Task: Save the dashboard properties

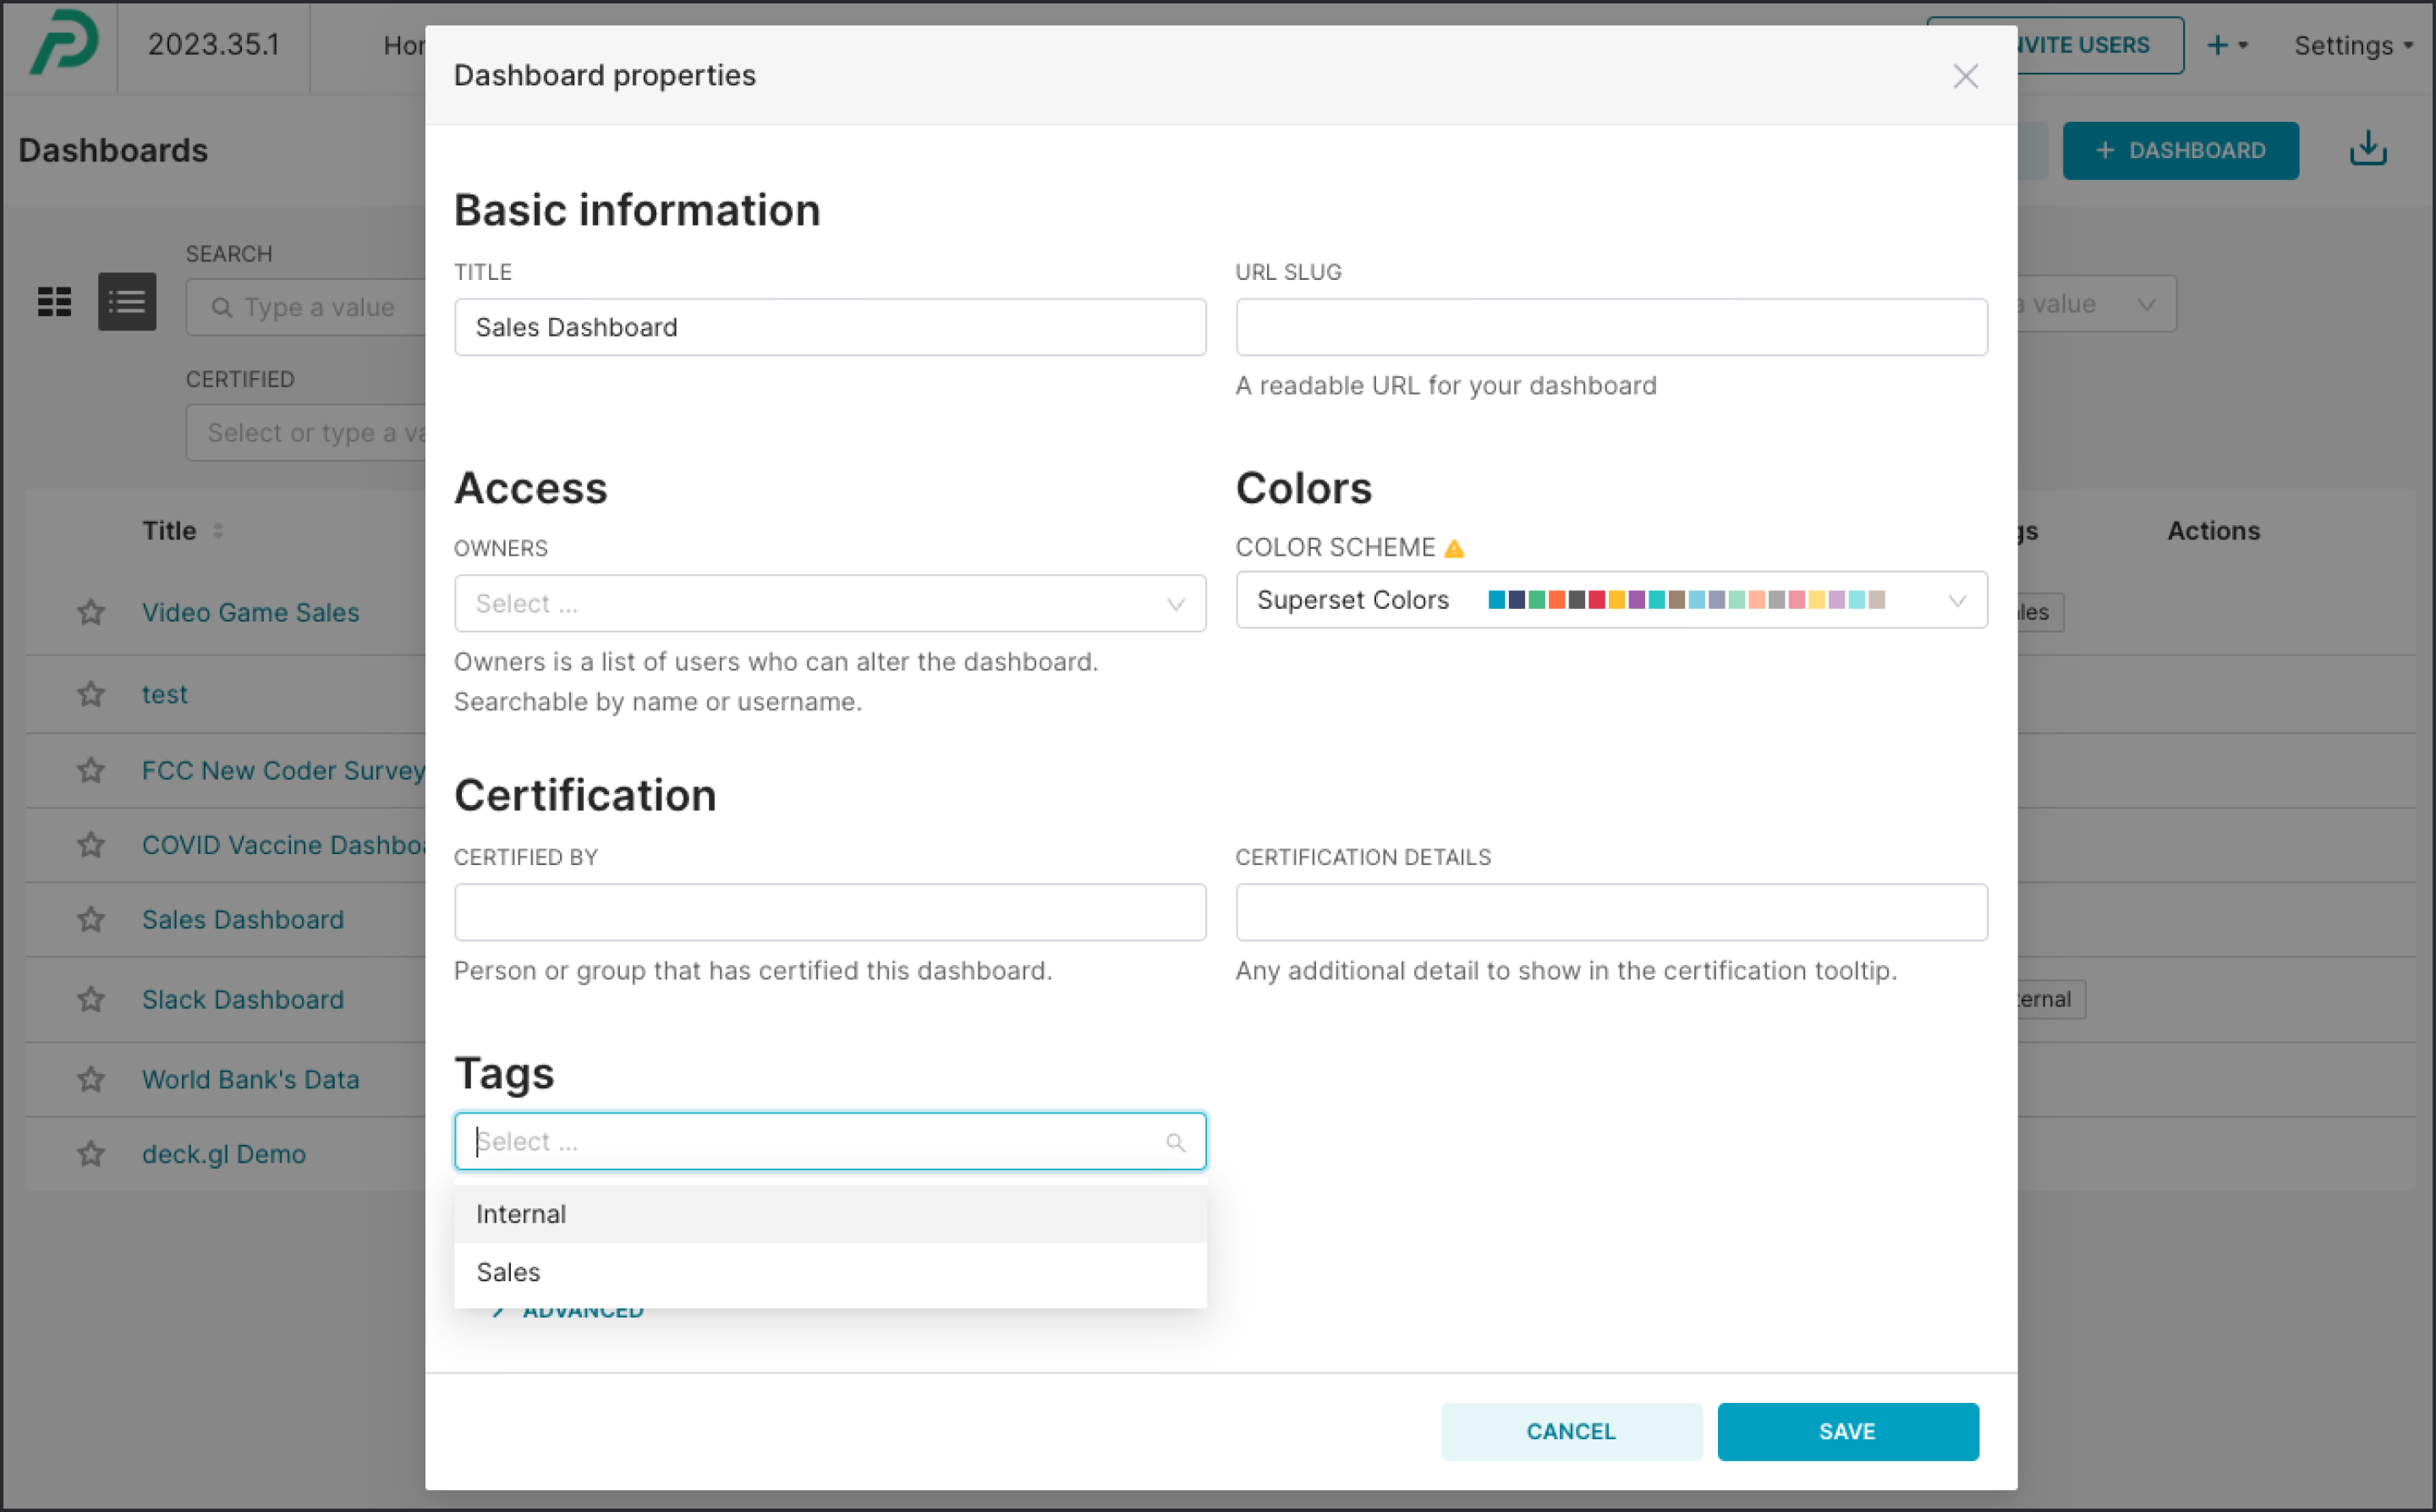Action: (x=1847, y=1431)
